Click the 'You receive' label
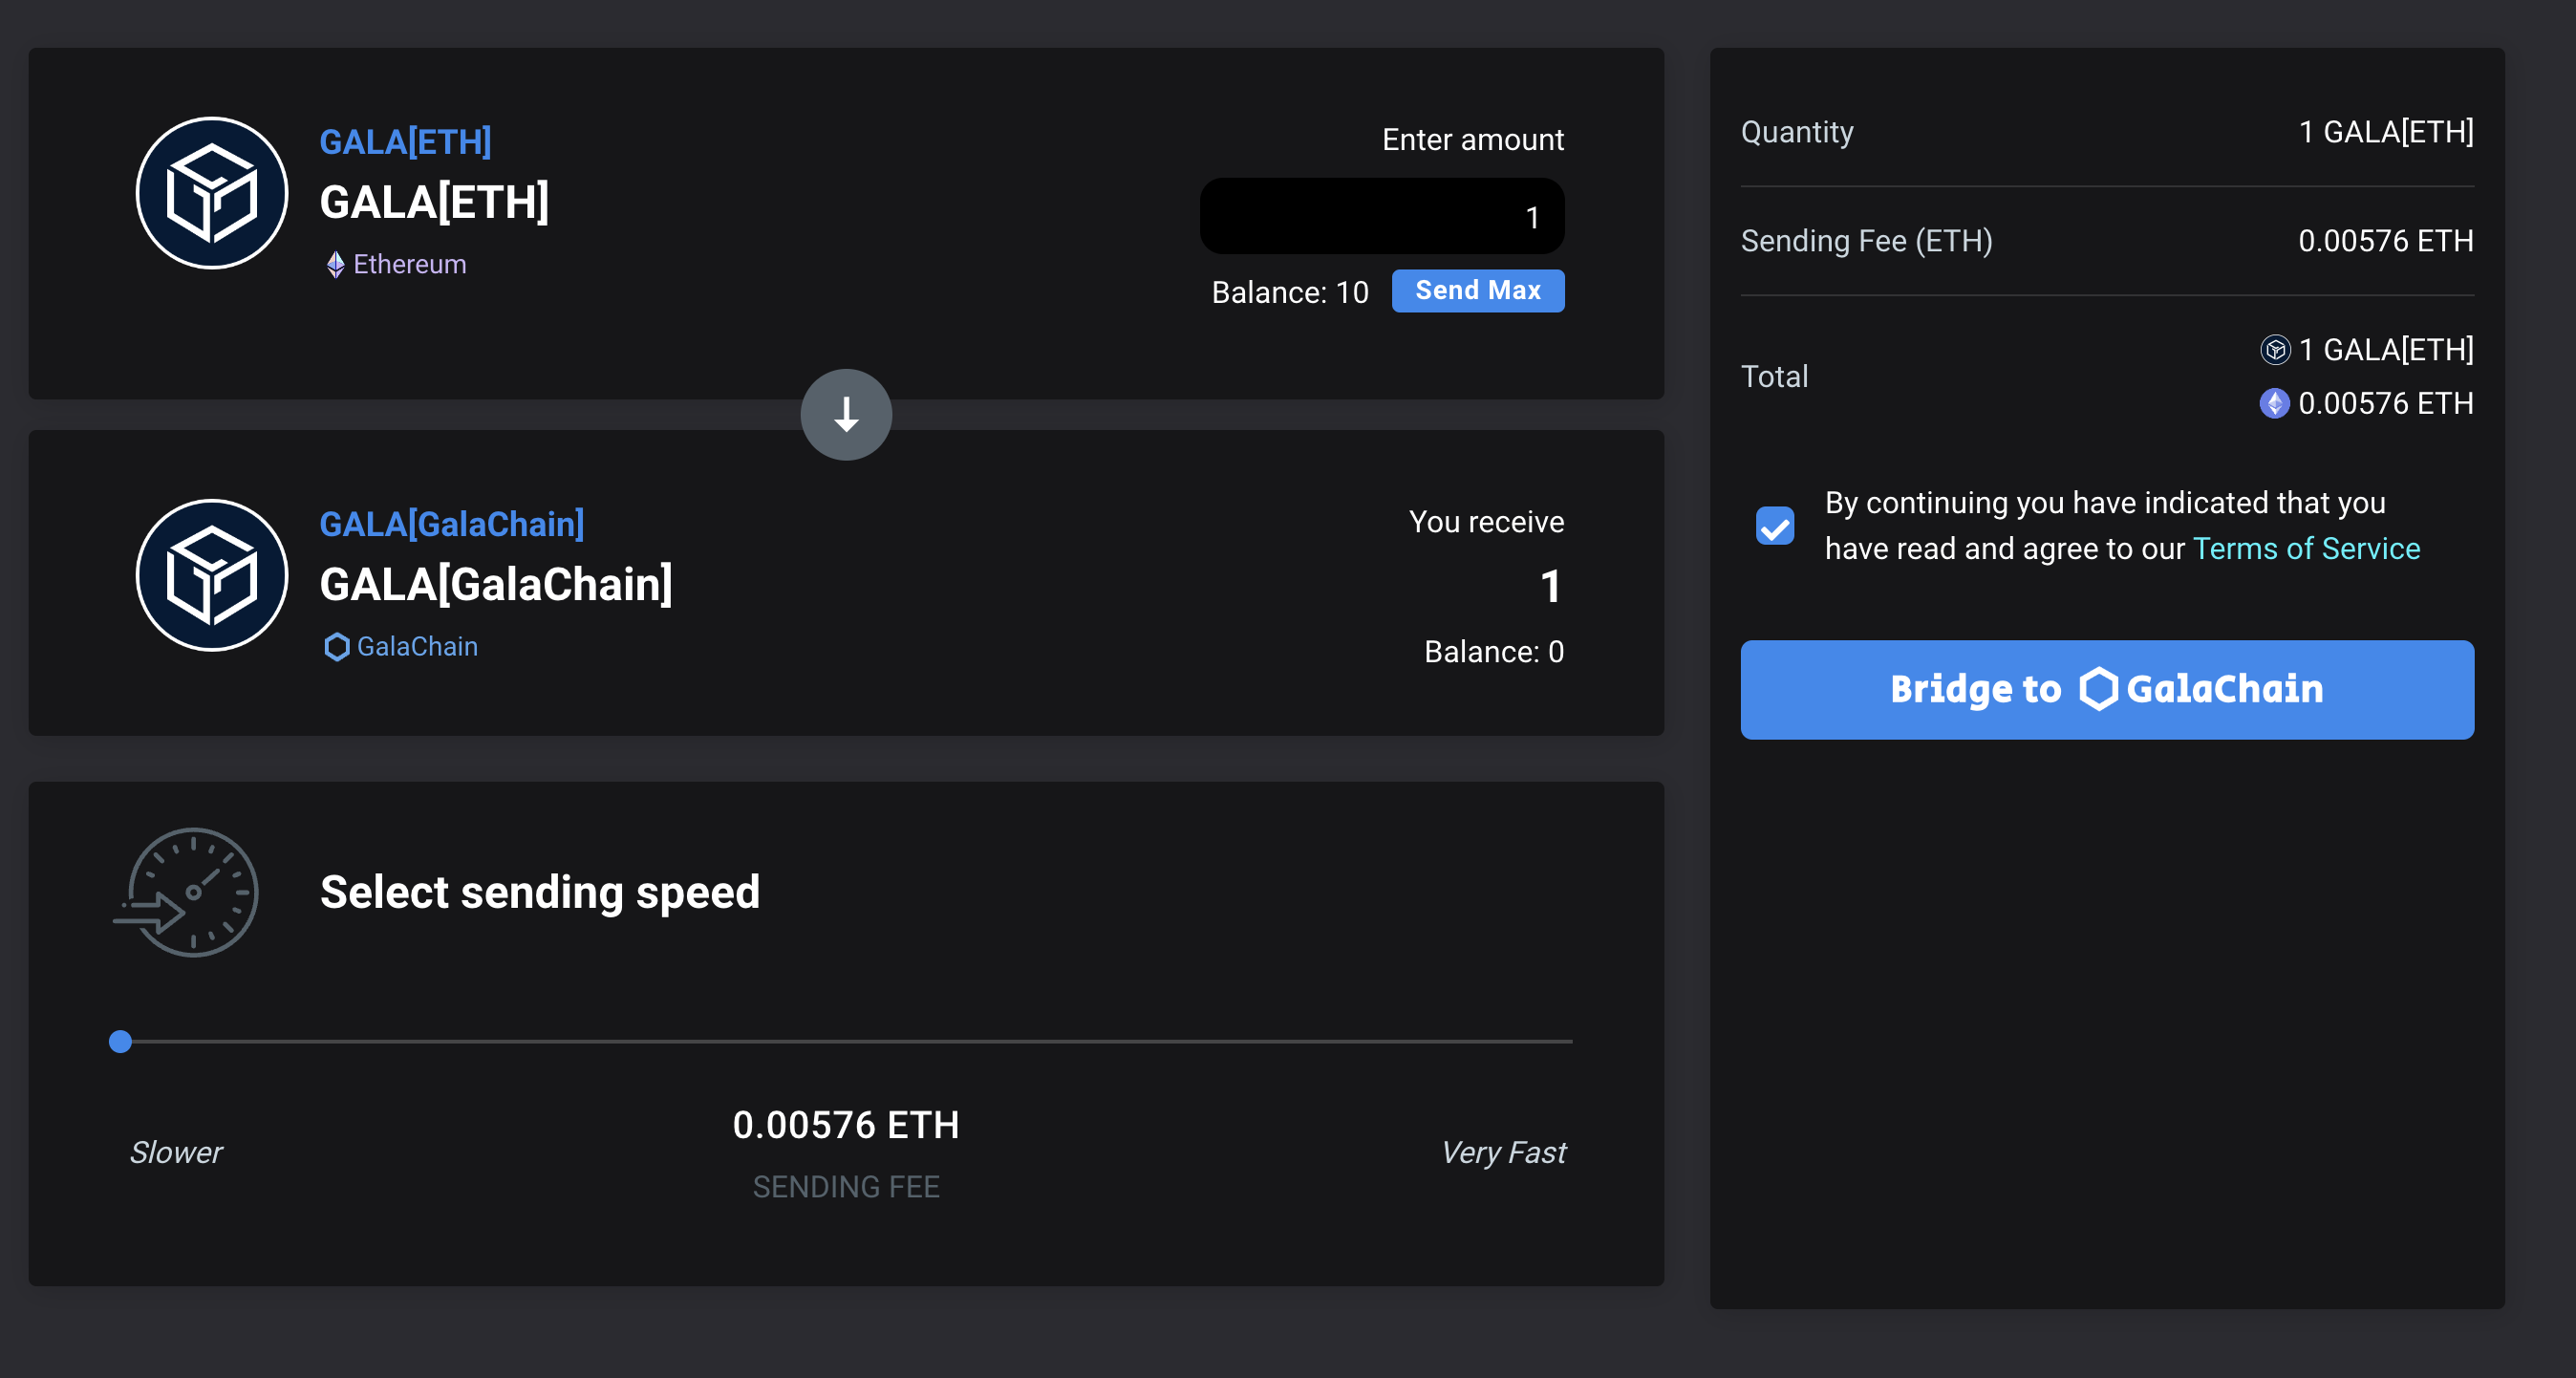This screenshot has width=2576, height=1378. pos(1486,522)
